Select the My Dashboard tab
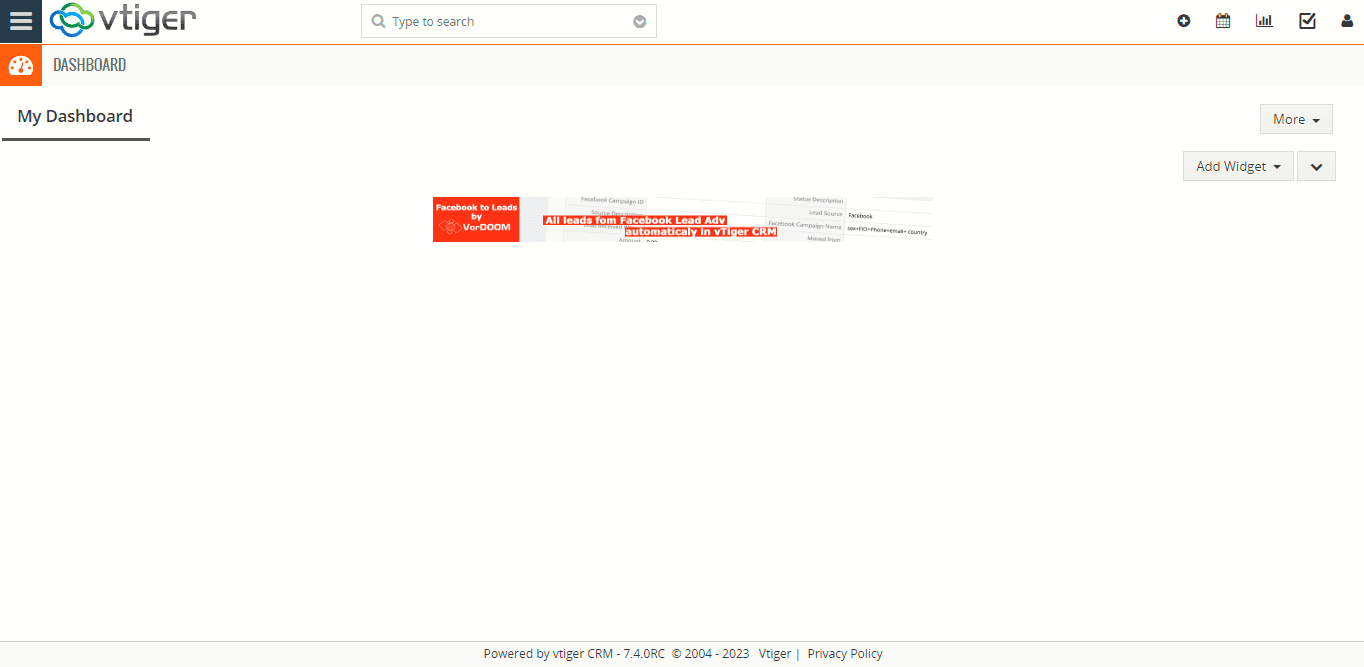1364x667 pixels. click(x=75, y=117)
